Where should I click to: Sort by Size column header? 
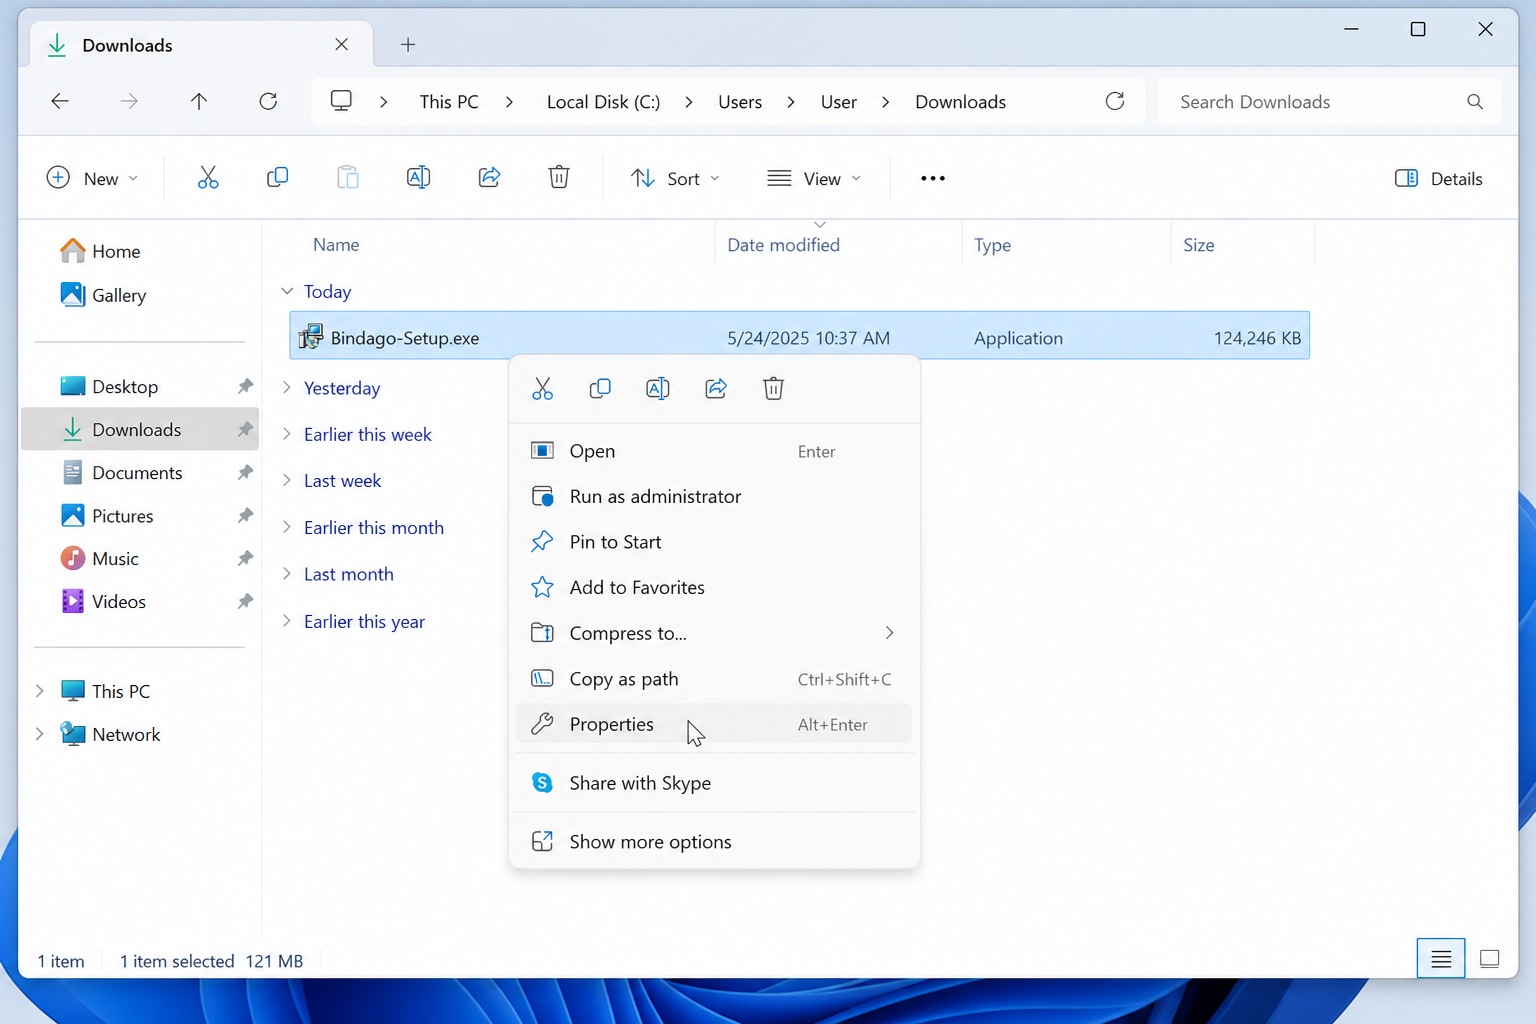click(1242, 244)
